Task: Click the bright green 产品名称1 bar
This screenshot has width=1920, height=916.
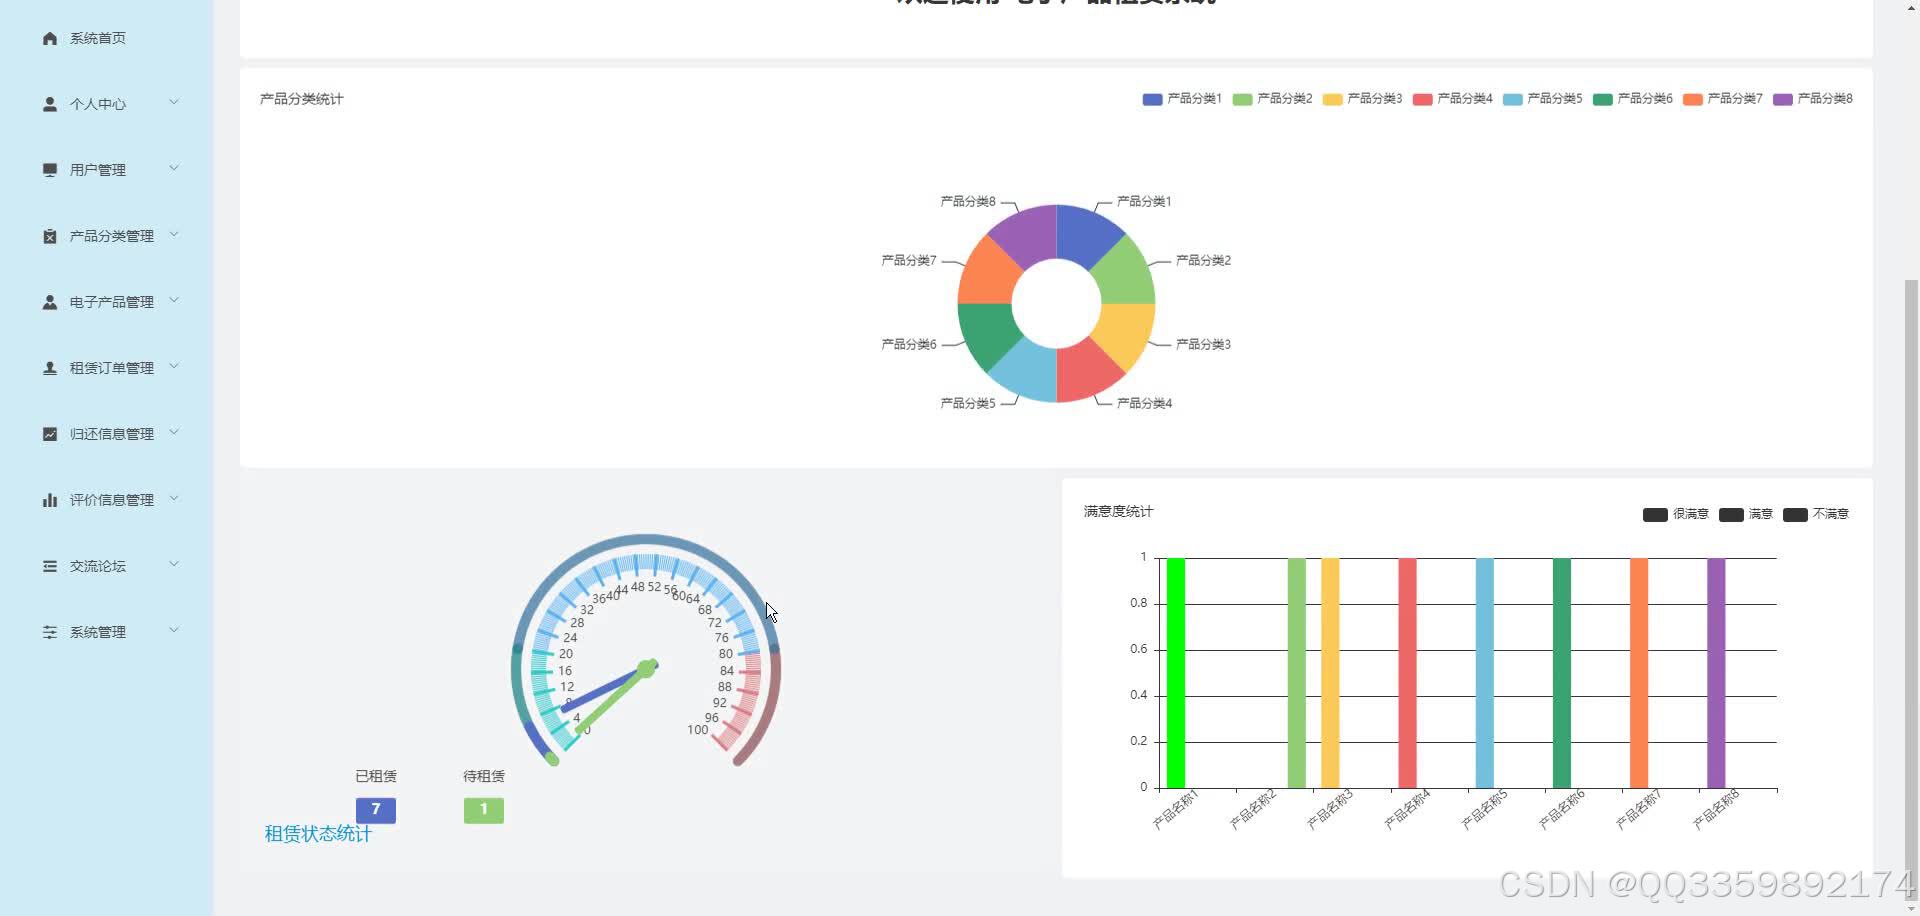Action: (1176, 673)
